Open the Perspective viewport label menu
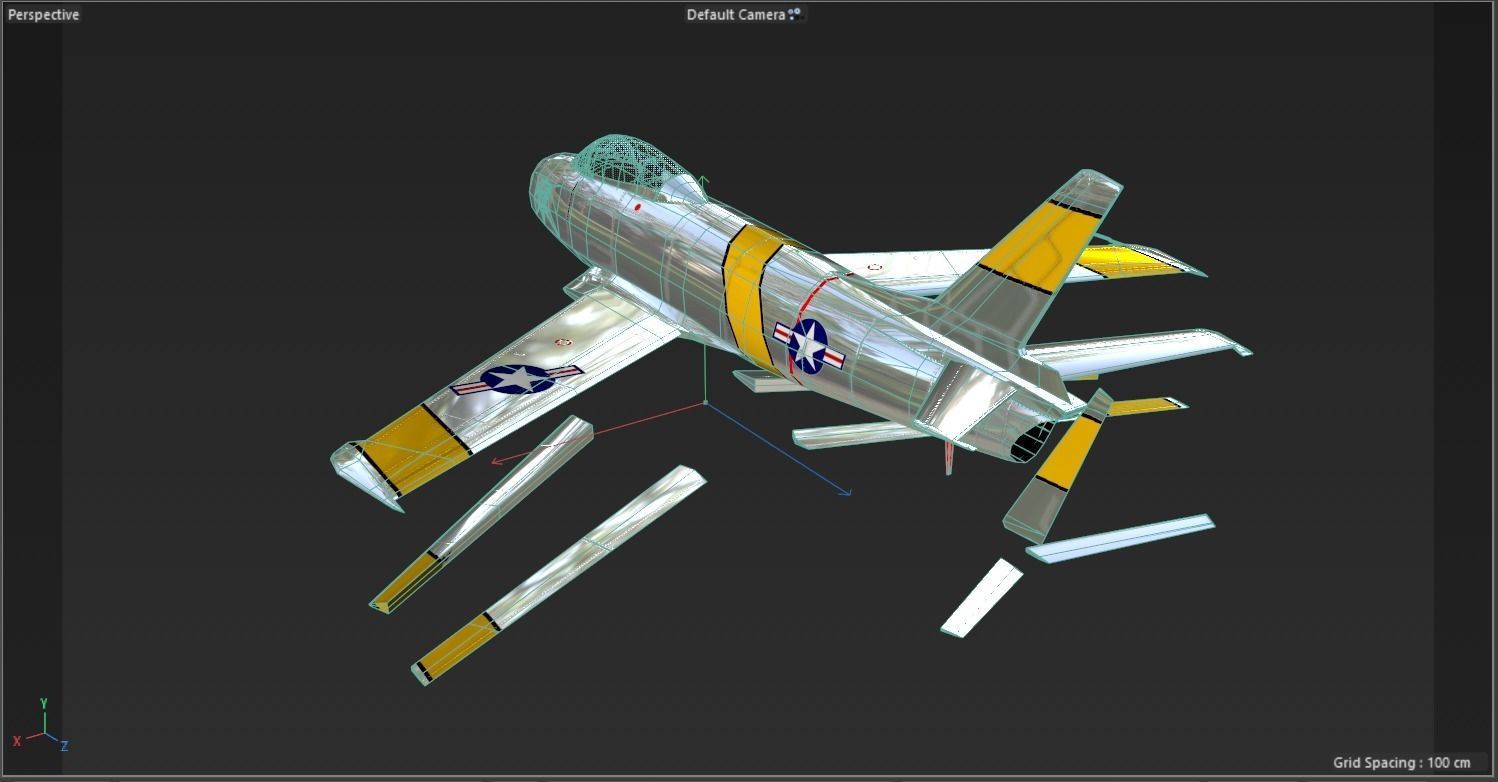This screenshot has width=1498, height=782. tap(42, 14)
